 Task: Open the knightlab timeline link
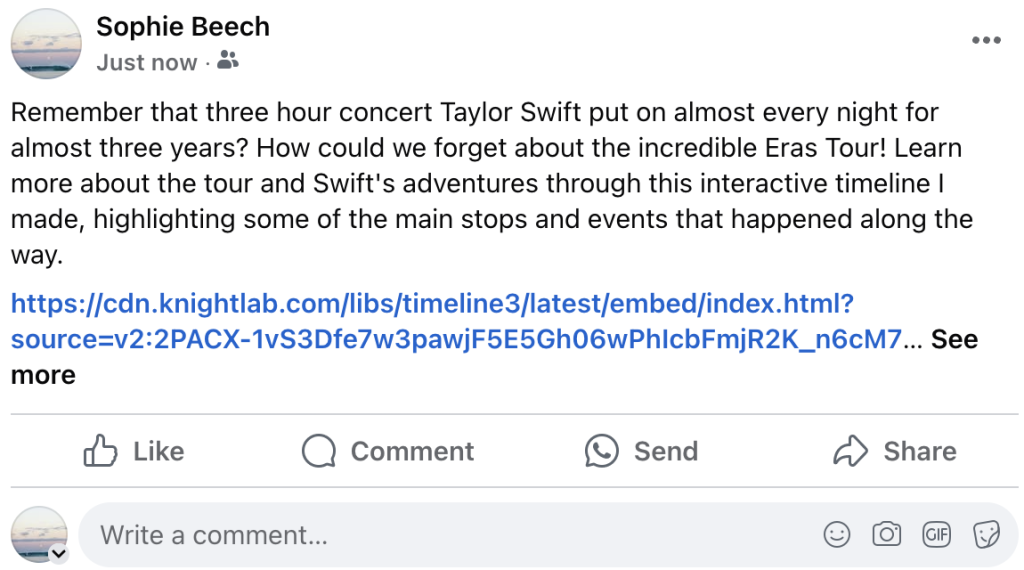430,303
